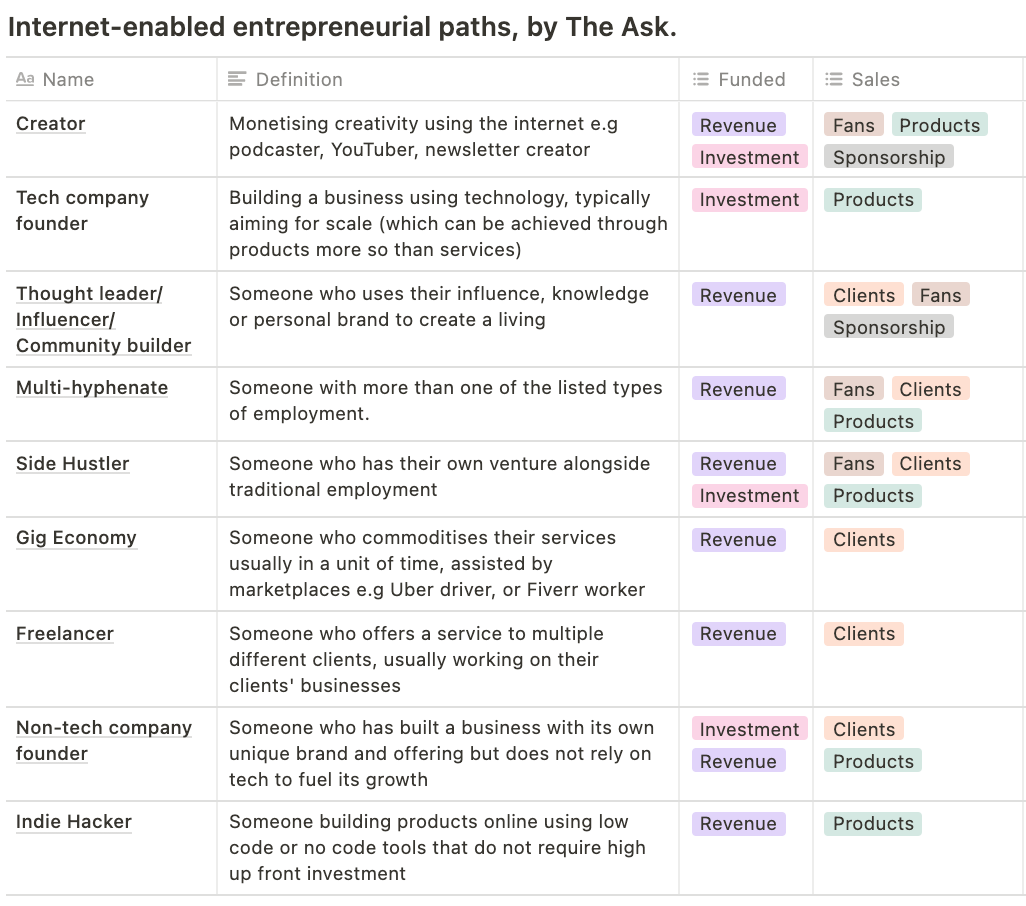The width and height of the screenshot is (1026, 906).
Task: Select the Investment tag in Tech company founder row
Action: click(748, 199)
